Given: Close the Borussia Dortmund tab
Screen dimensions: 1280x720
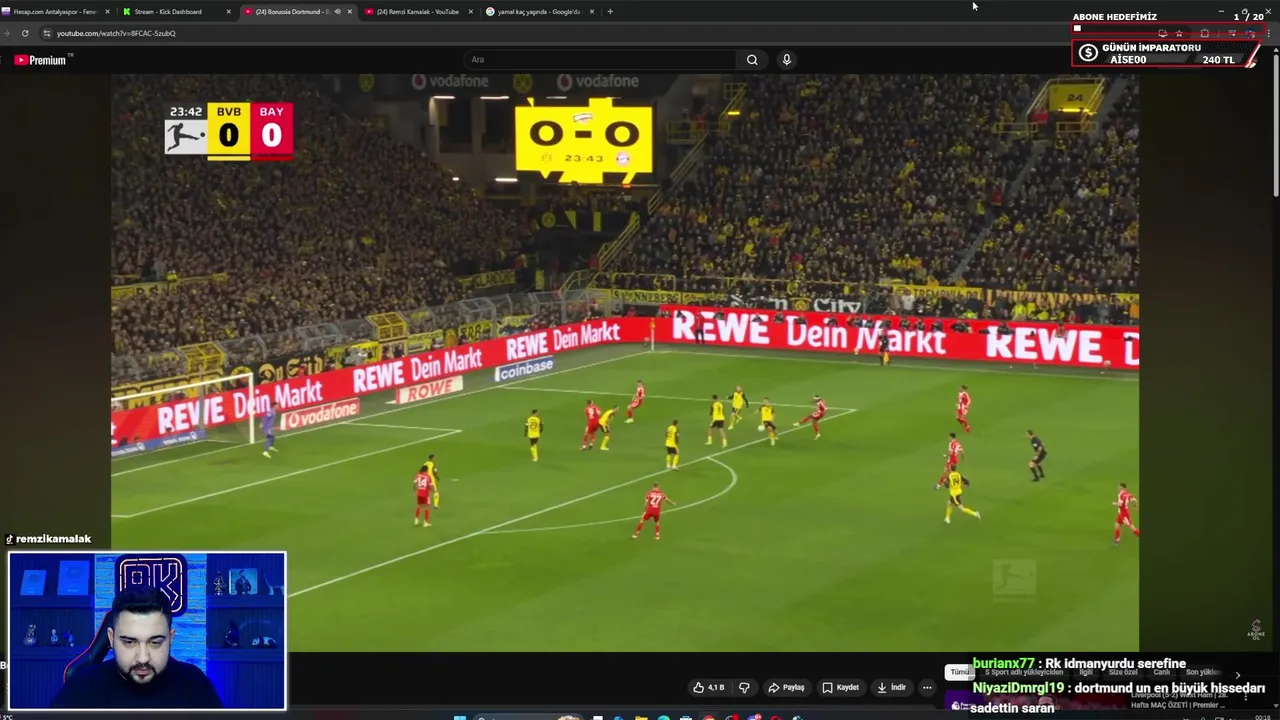Looking at the screenshot, I should [349, 12].
